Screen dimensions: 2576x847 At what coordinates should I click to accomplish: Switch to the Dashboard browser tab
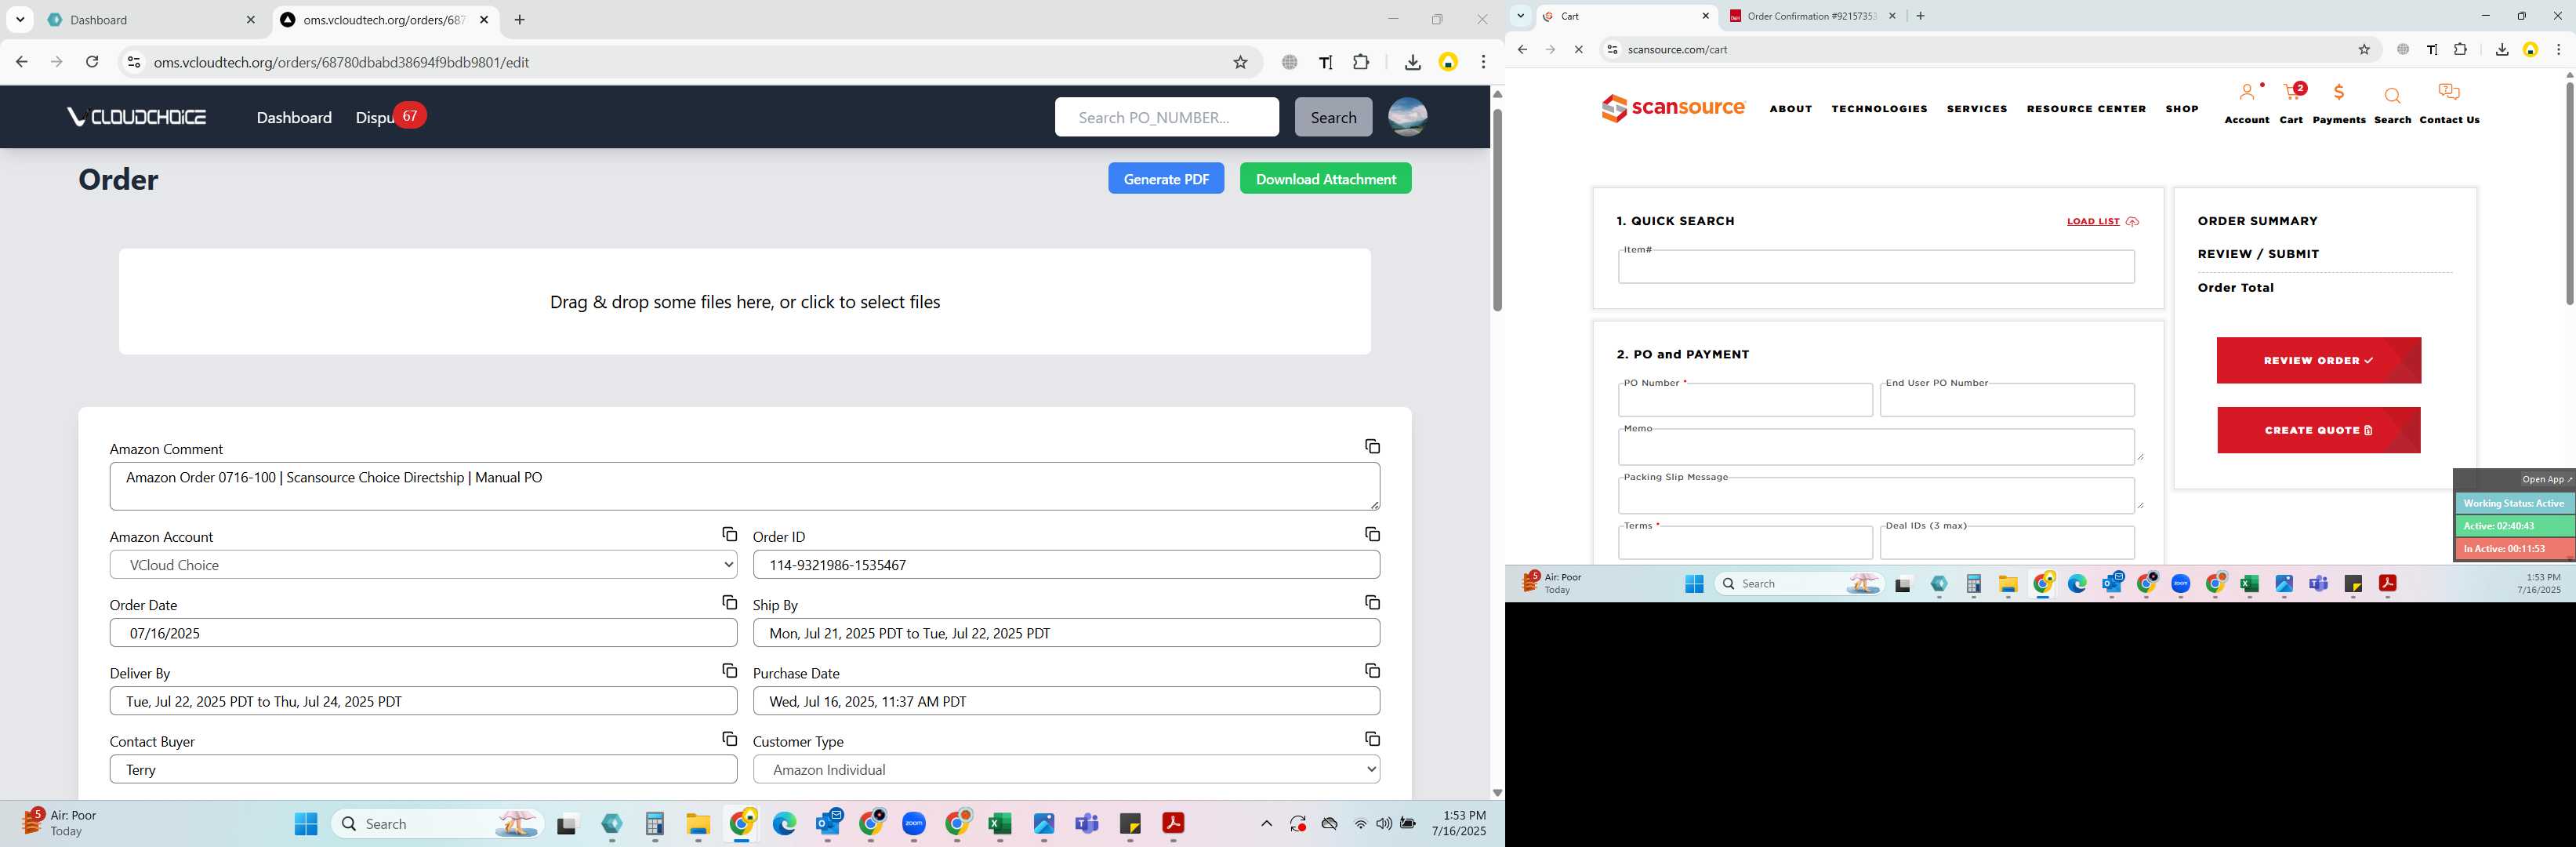tap(152, 20)
